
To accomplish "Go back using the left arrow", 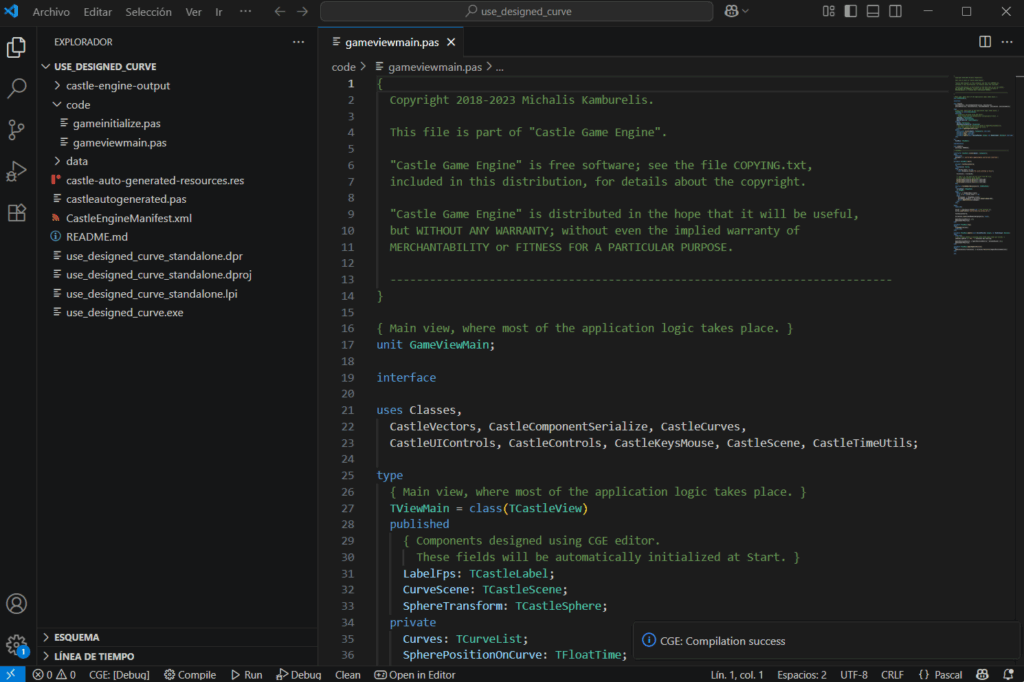I will point(280,12).
